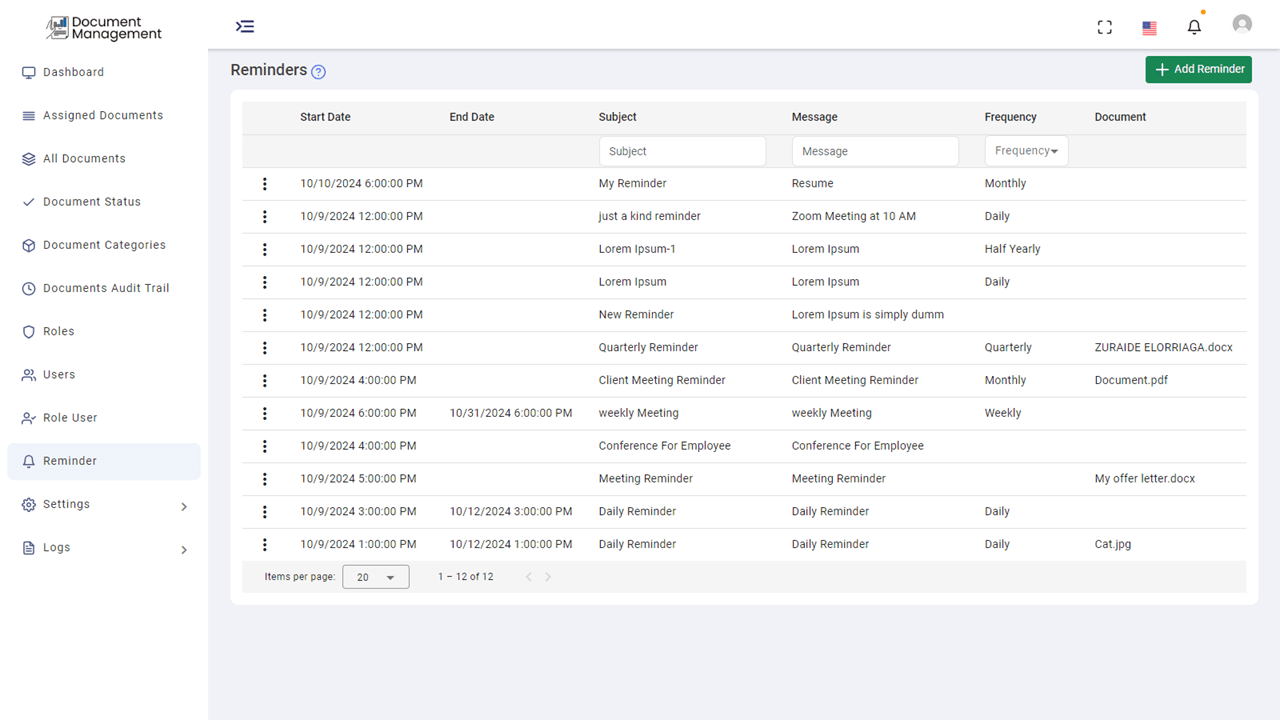1280x720 pixels.
Task: Click the fullscreen expand icon
Action: [1104, 26]
